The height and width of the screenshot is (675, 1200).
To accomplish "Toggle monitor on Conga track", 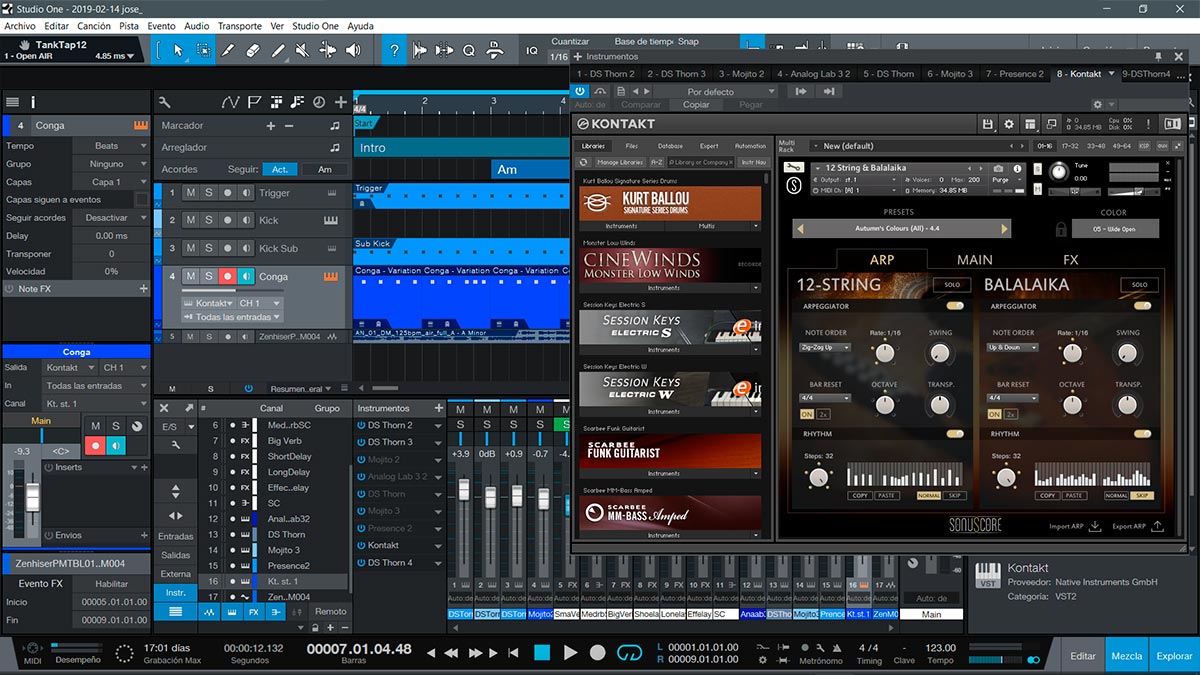I will [x=246, y=277].
